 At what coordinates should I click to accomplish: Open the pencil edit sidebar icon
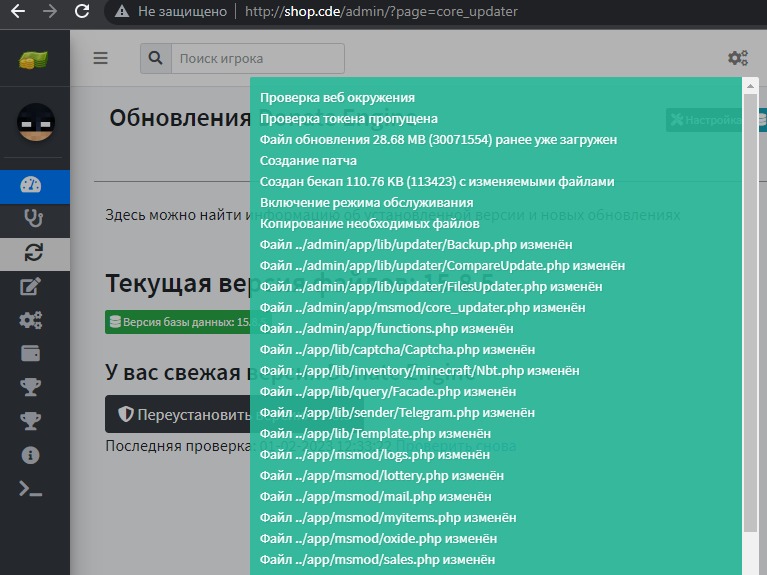pos(31,287)
